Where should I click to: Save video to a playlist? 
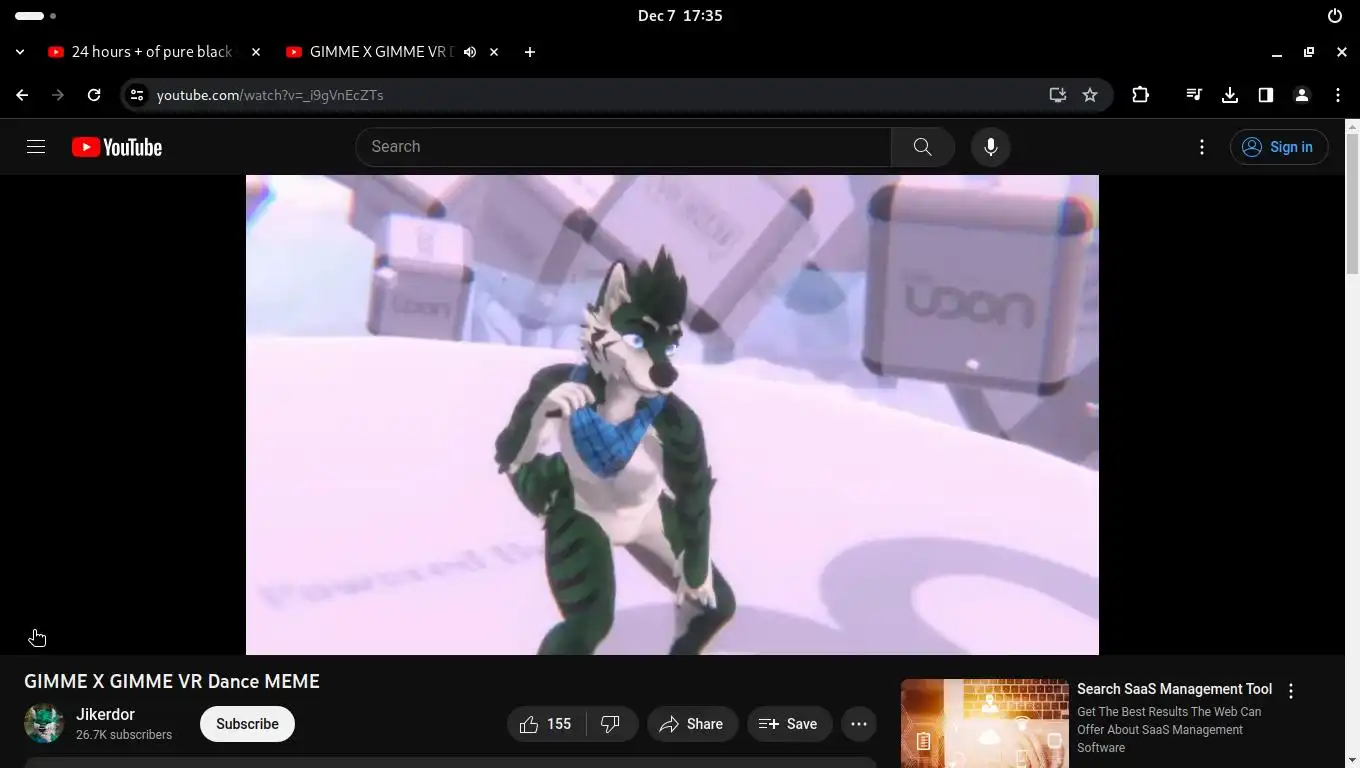click(x=789, y=724)
